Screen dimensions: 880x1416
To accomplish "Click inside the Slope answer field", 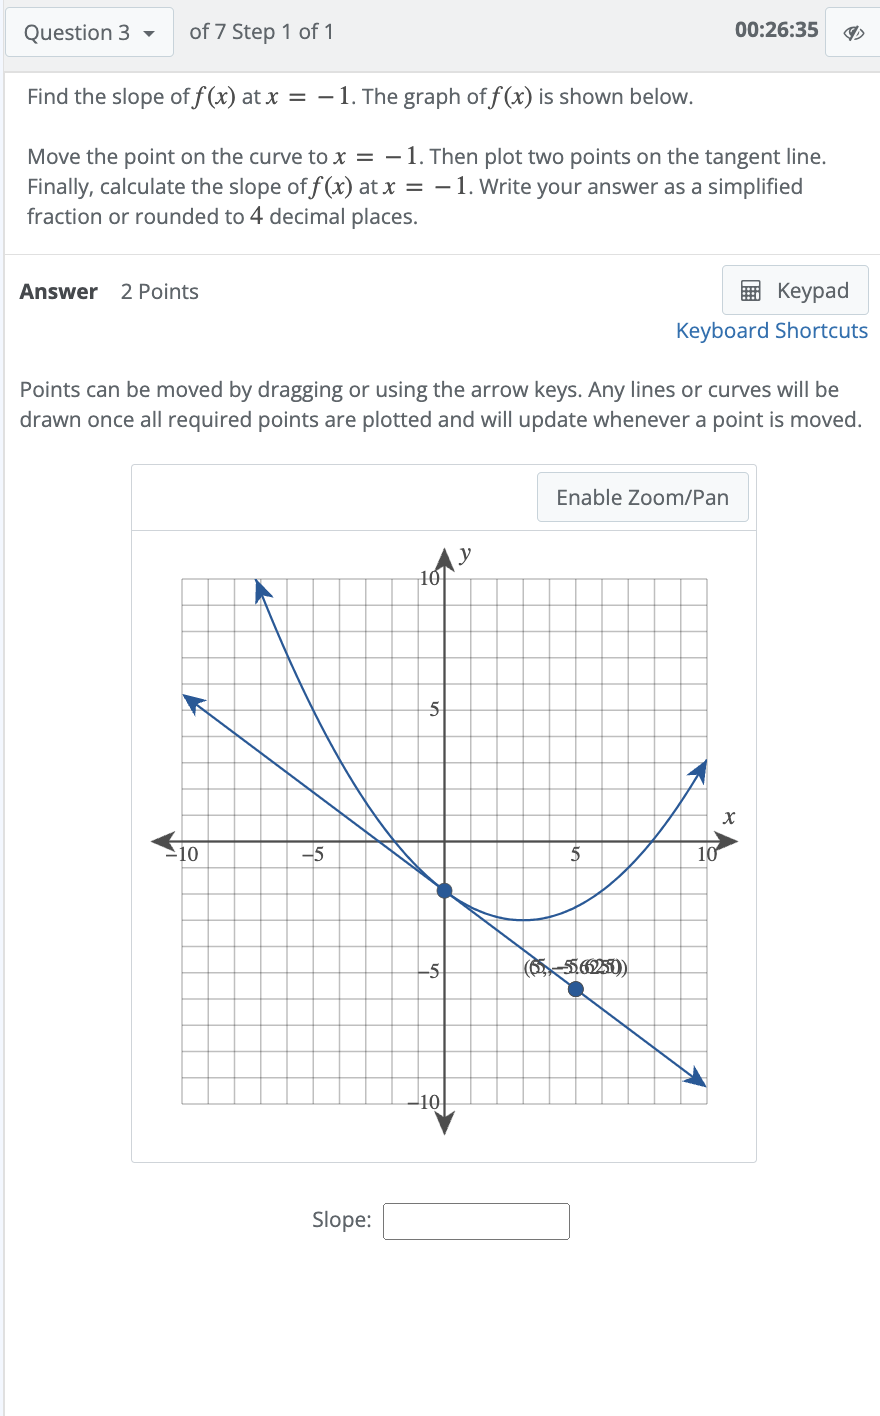I will click(476, 1221).
